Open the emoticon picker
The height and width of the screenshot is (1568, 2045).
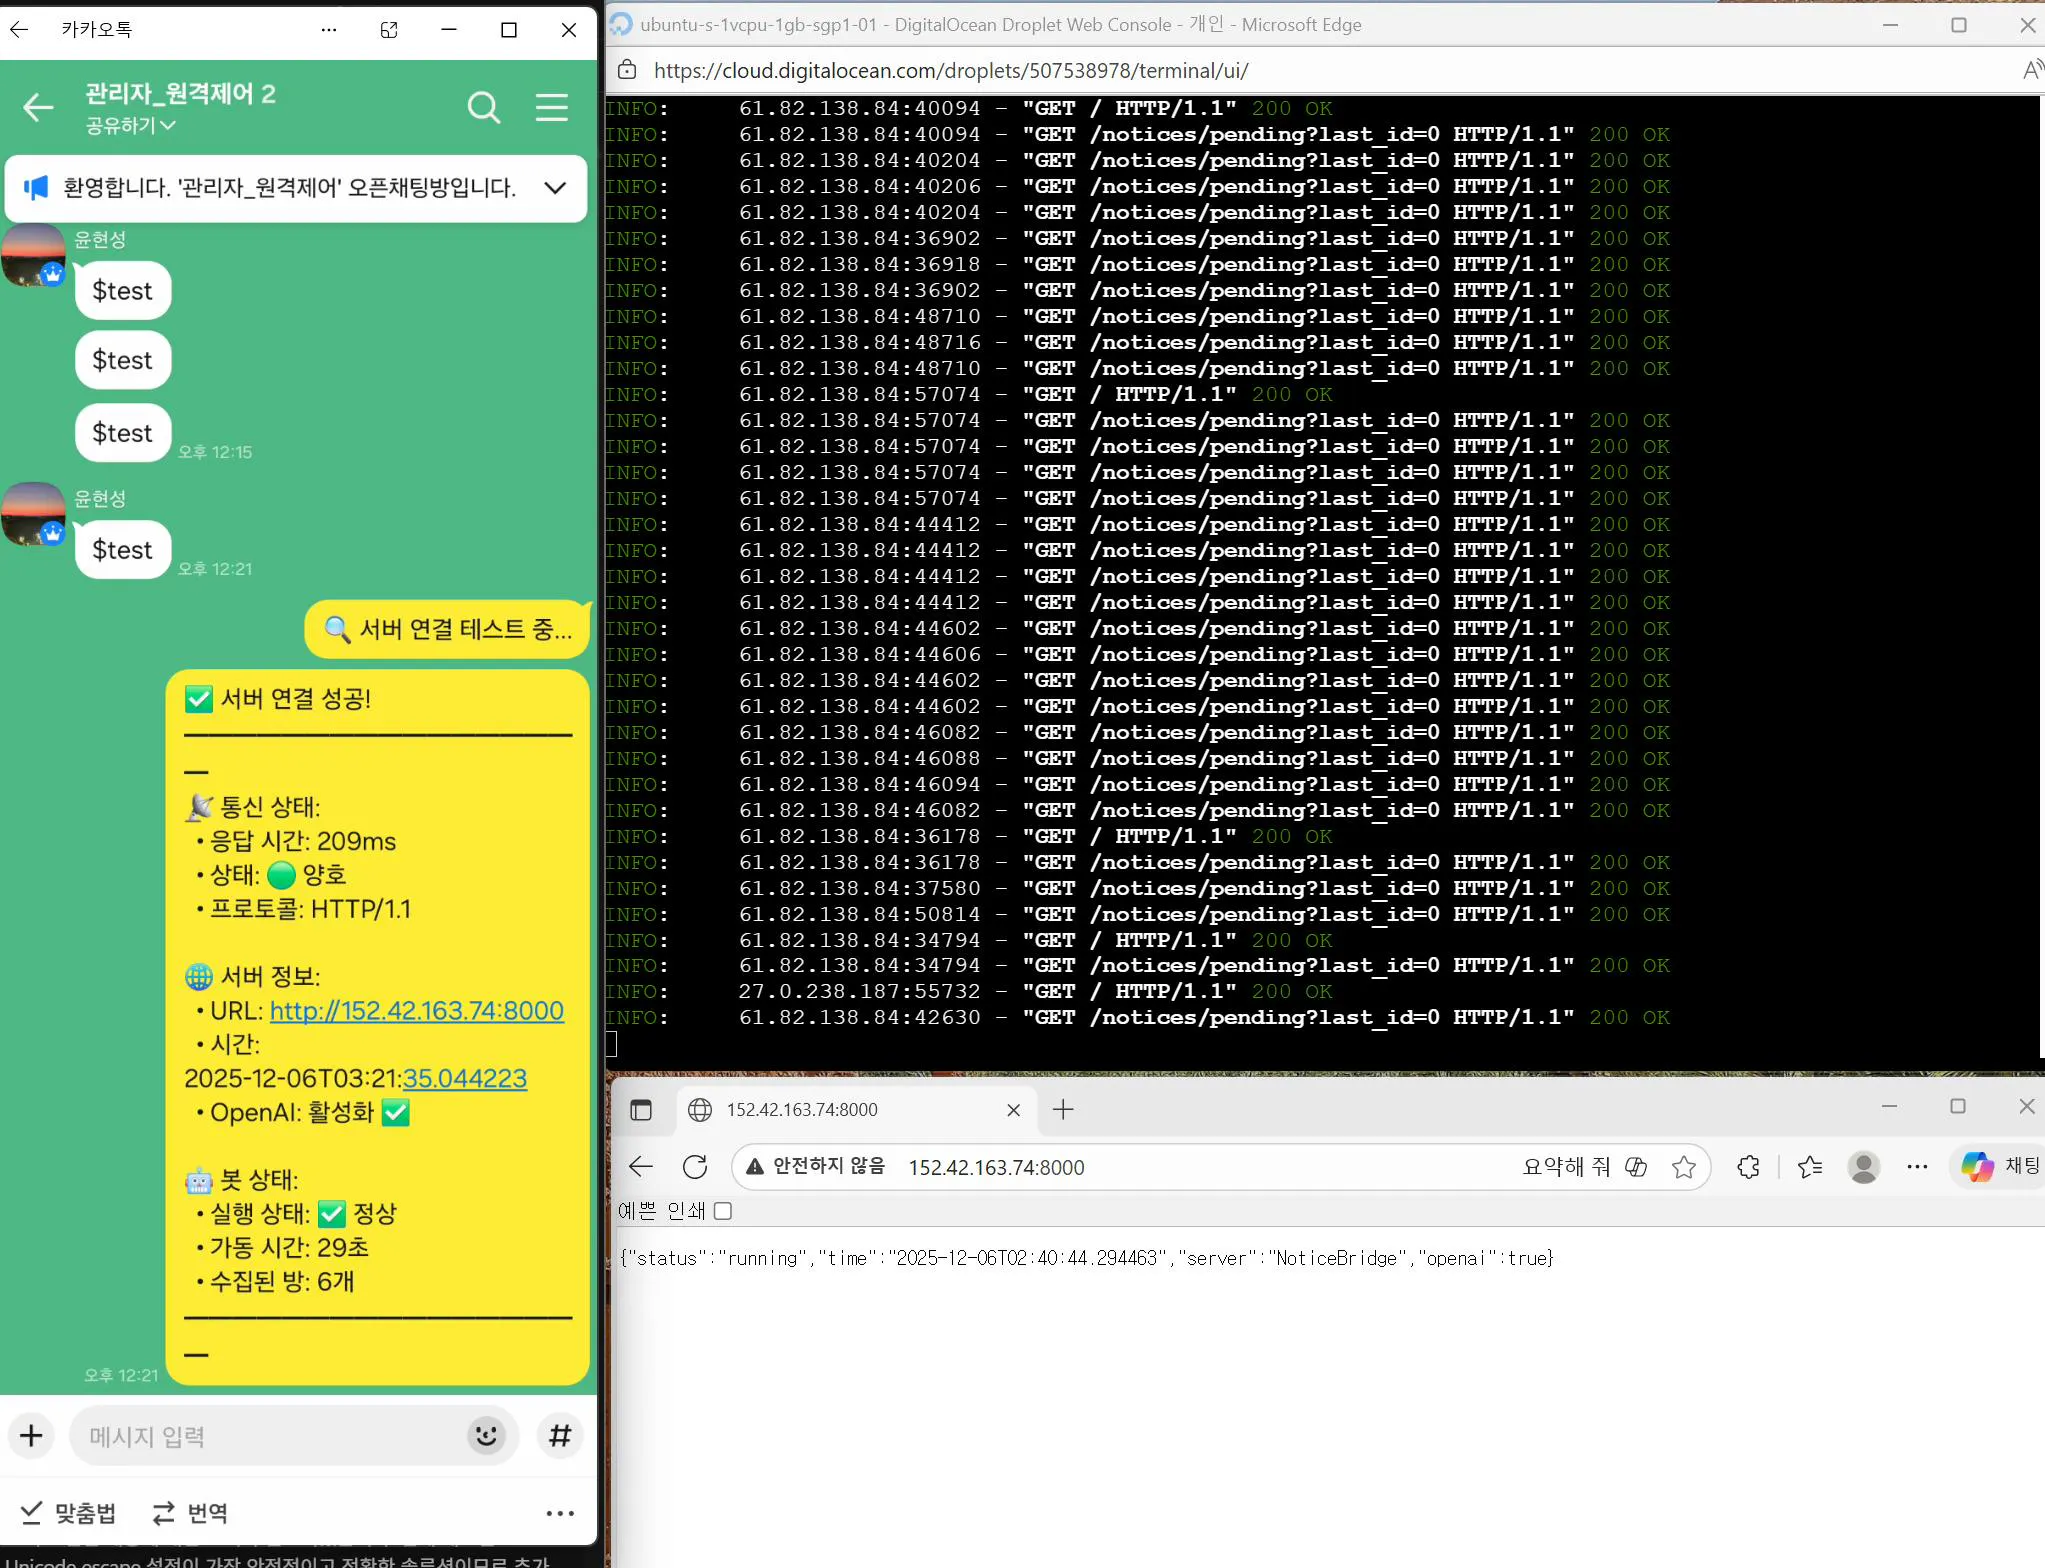pyautogui.click(x=486, y=1436)
